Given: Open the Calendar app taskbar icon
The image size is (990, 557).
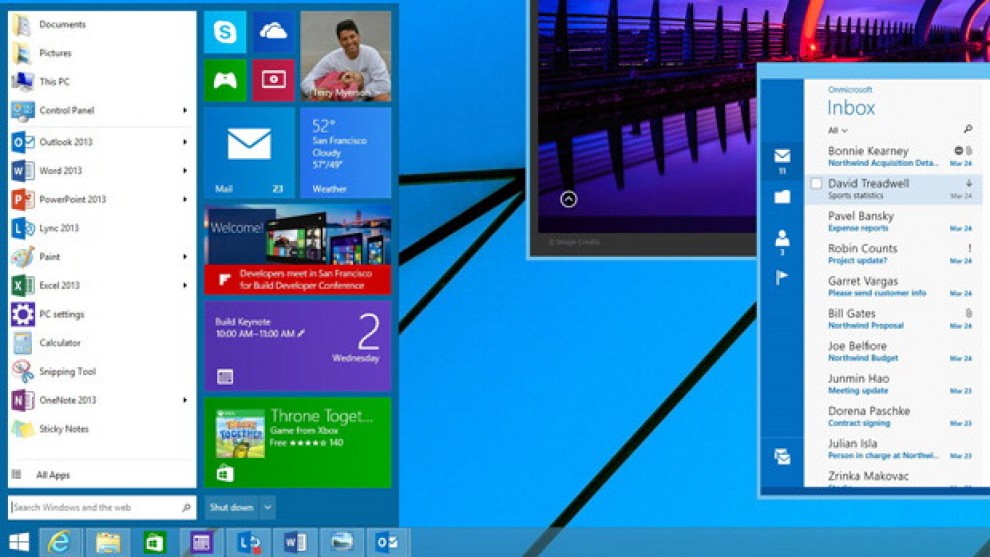Looking at the screenshot, I should [x=201, y=542].
